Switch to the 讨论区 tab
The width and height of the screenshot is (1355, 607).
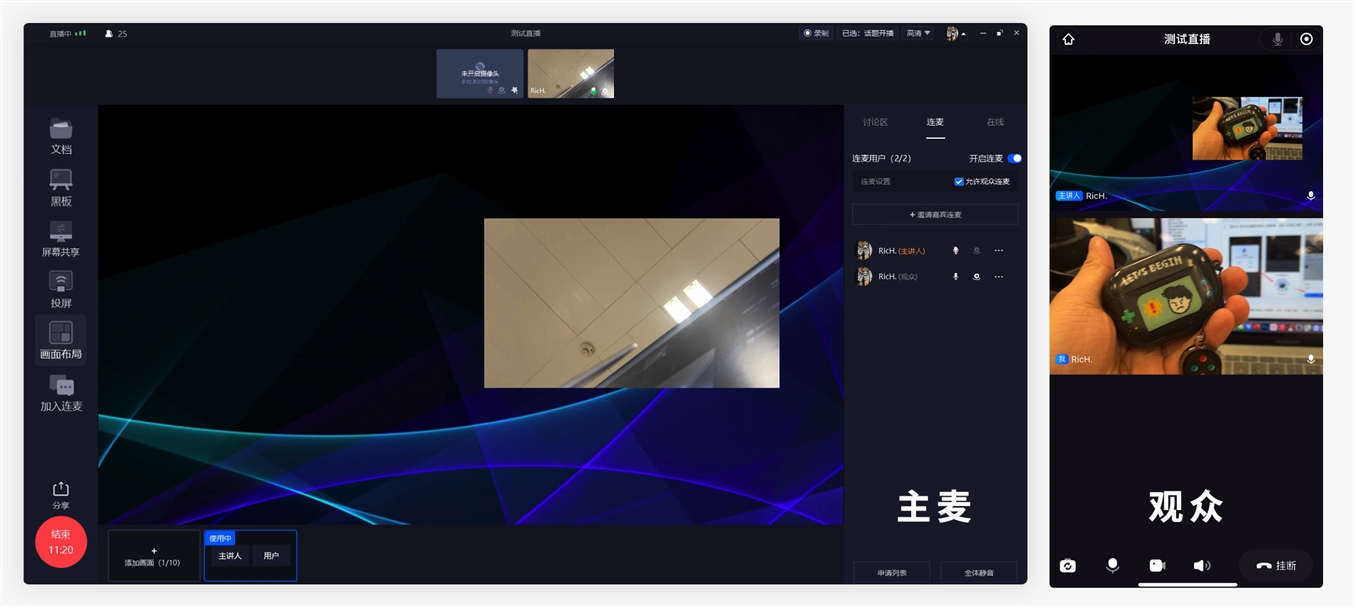click(x=875, y=122)
